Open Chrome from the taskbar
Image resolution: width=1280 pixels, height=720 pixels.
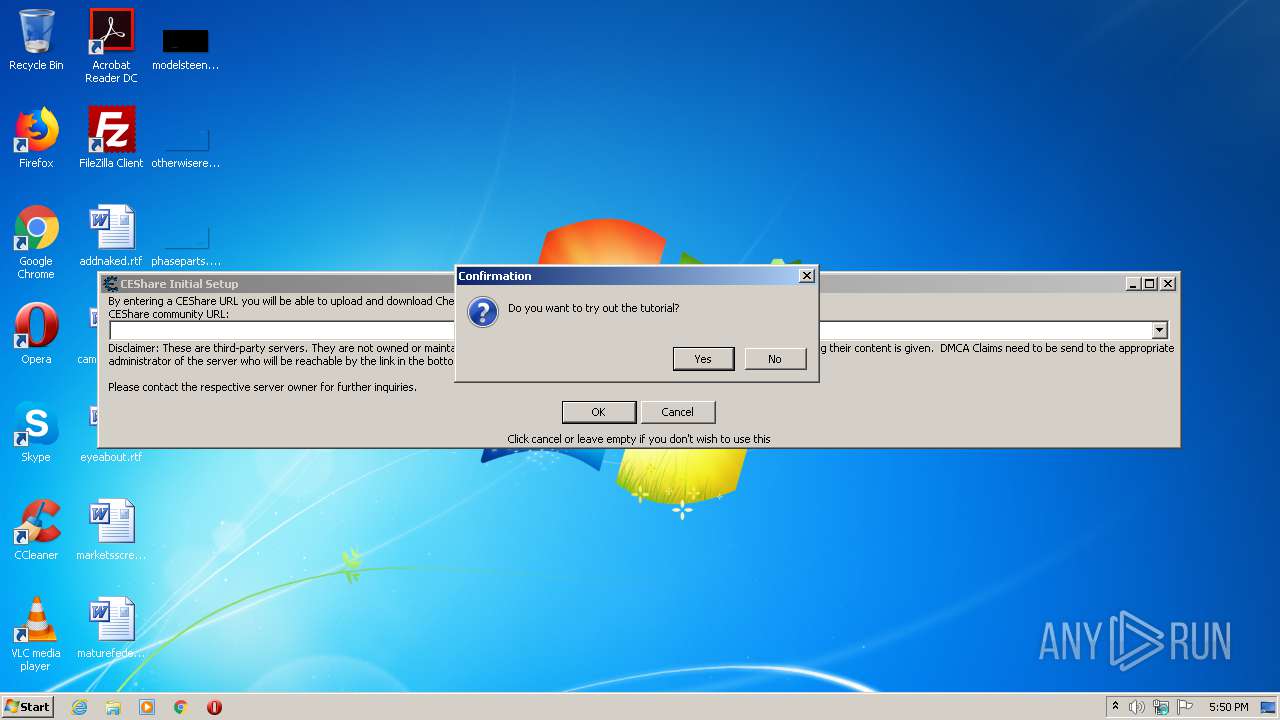coord(181,707)
